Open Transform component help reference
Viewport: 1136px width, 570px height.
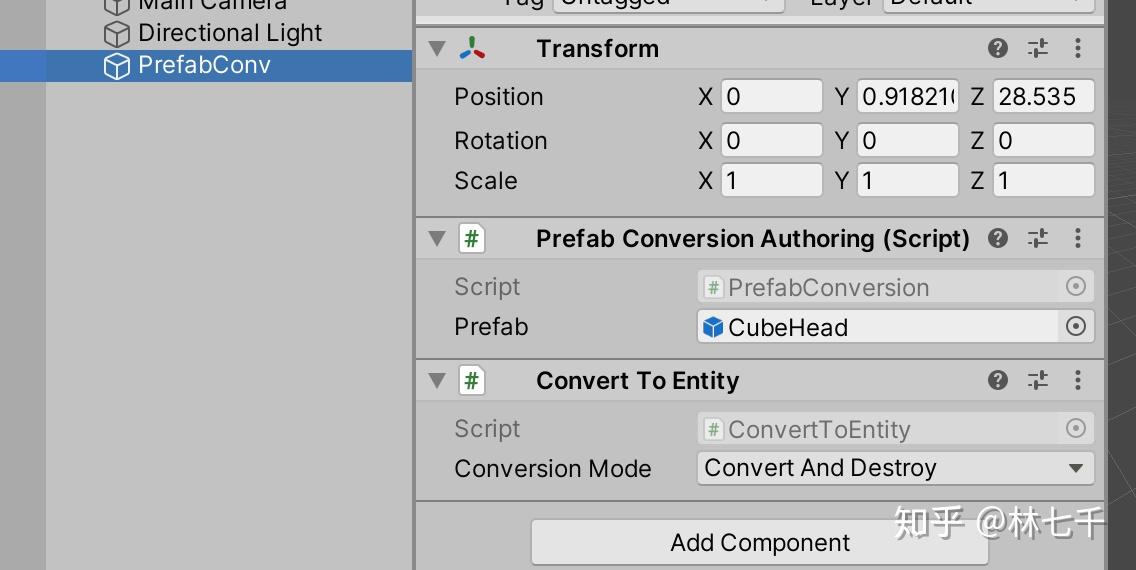tap(997, 48)
